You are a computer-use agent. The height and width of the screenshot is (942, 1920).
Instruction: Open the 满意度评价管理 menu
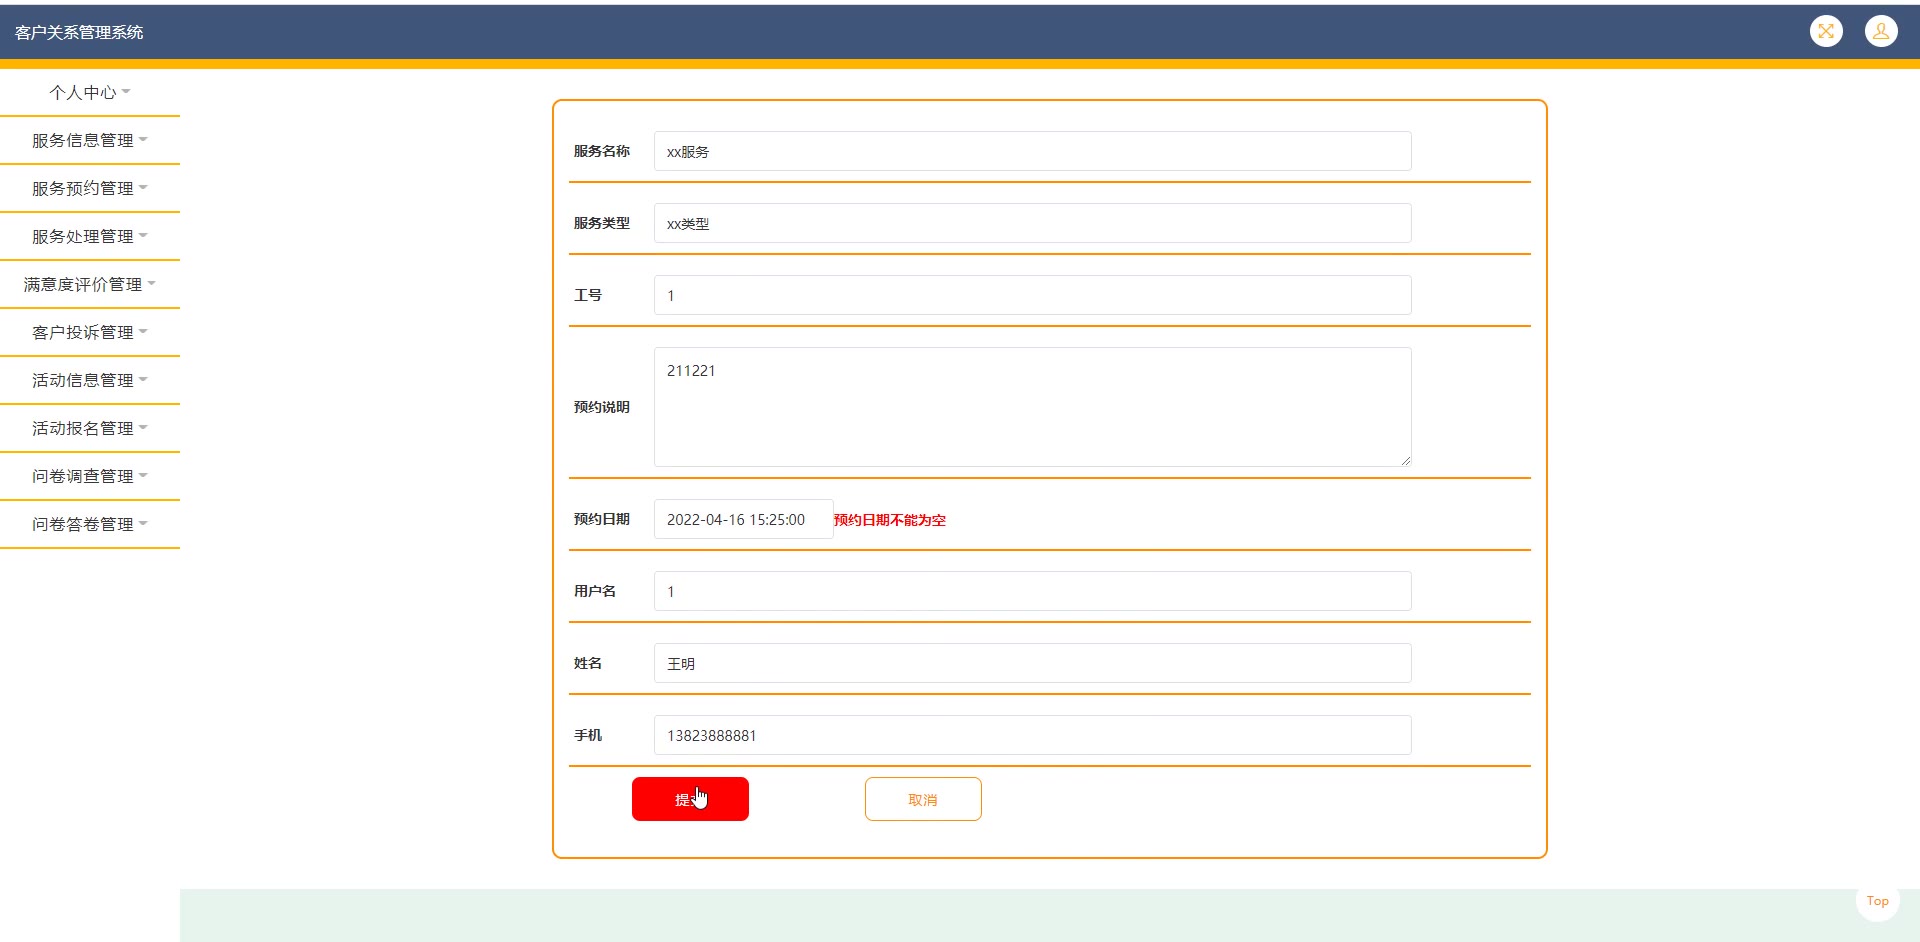90,284
